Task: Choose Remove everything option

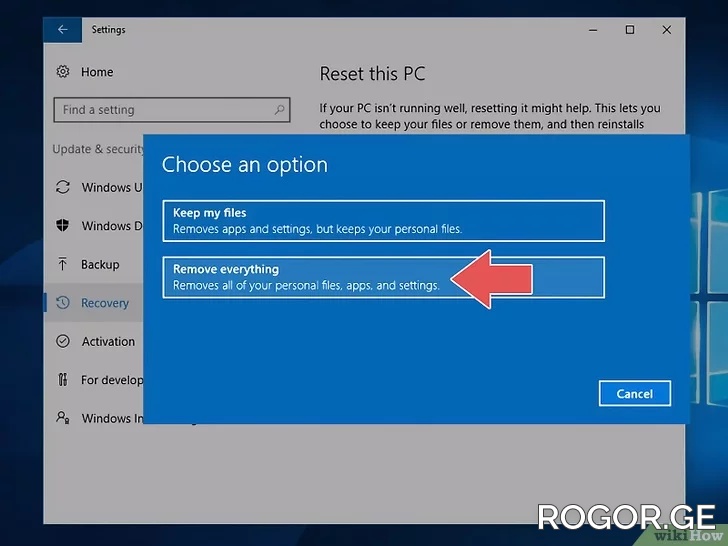Action: coord(384,277)
